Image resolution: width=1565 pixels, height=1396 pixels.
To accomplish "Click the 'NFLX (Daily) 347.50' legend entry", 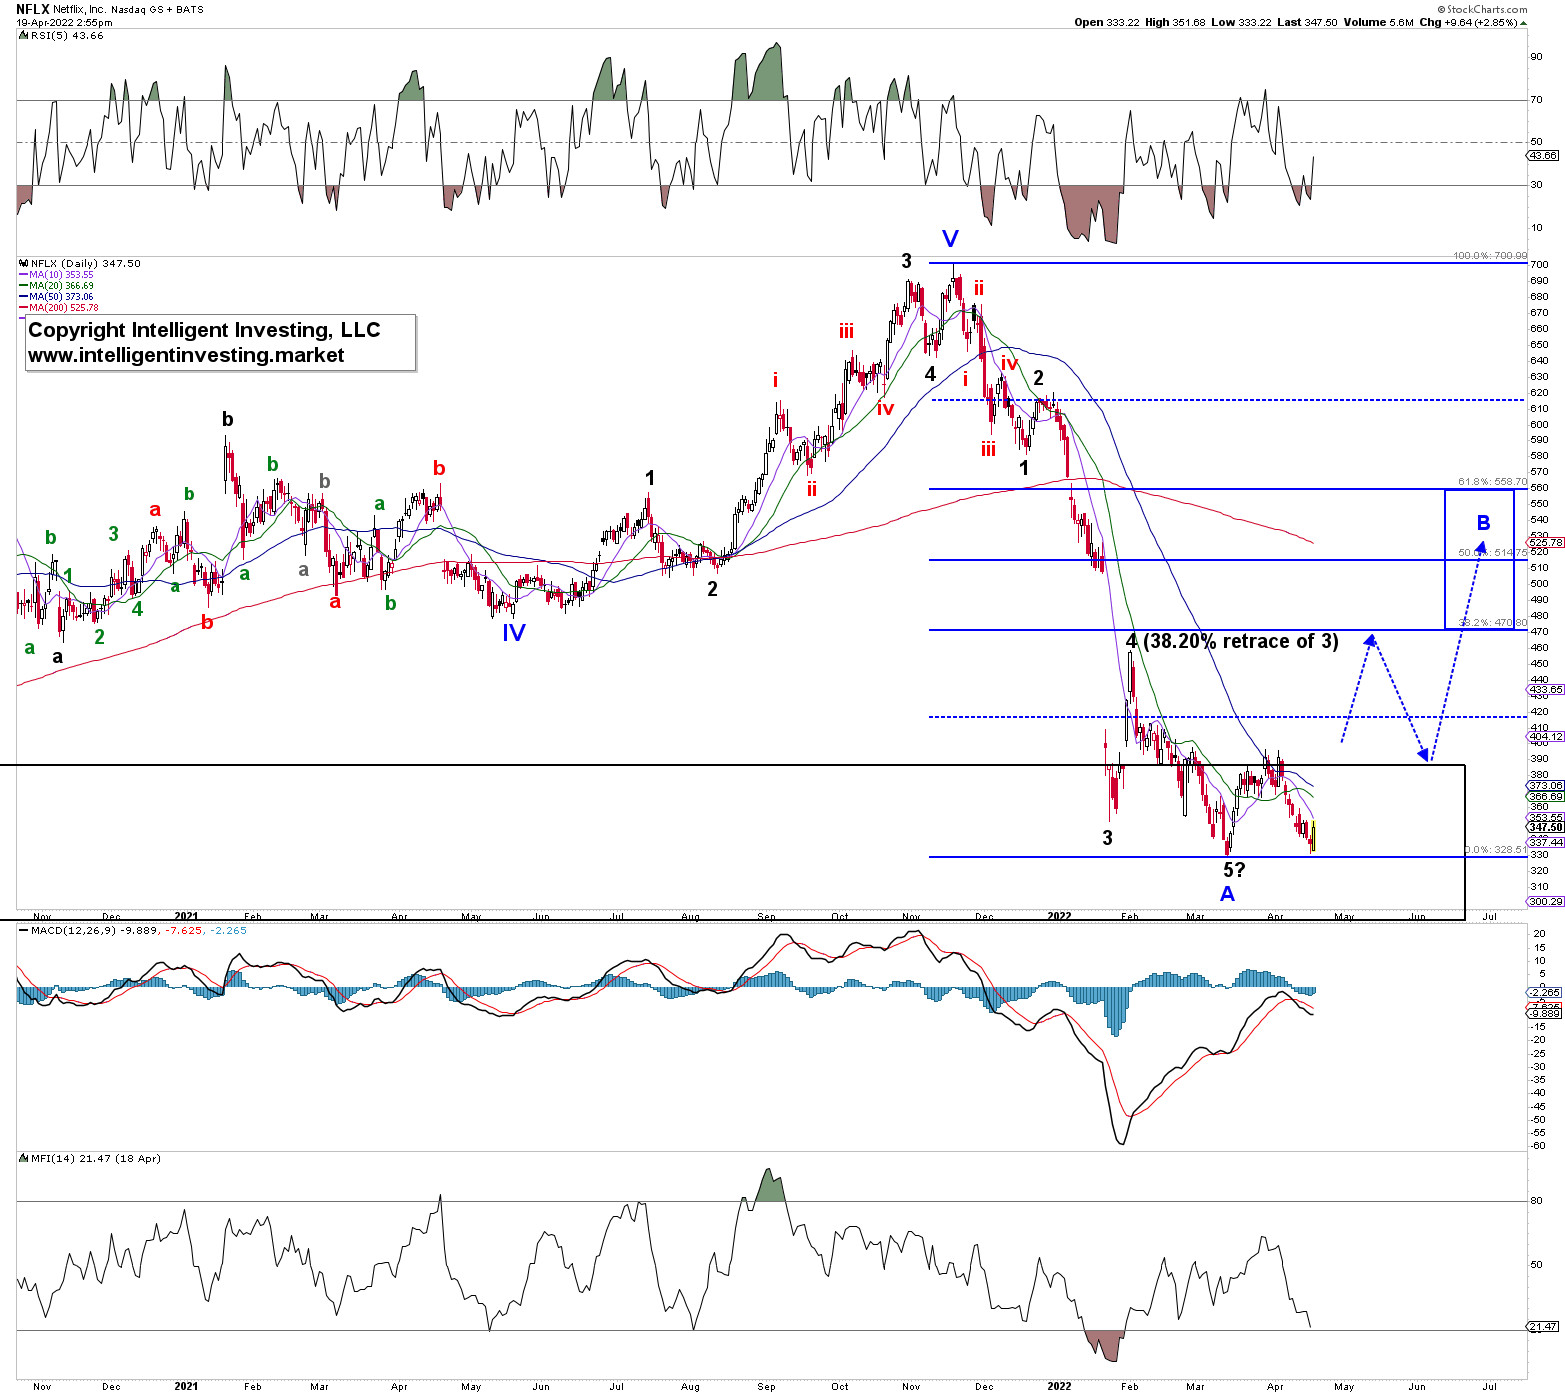I will [x=82, y=263].
